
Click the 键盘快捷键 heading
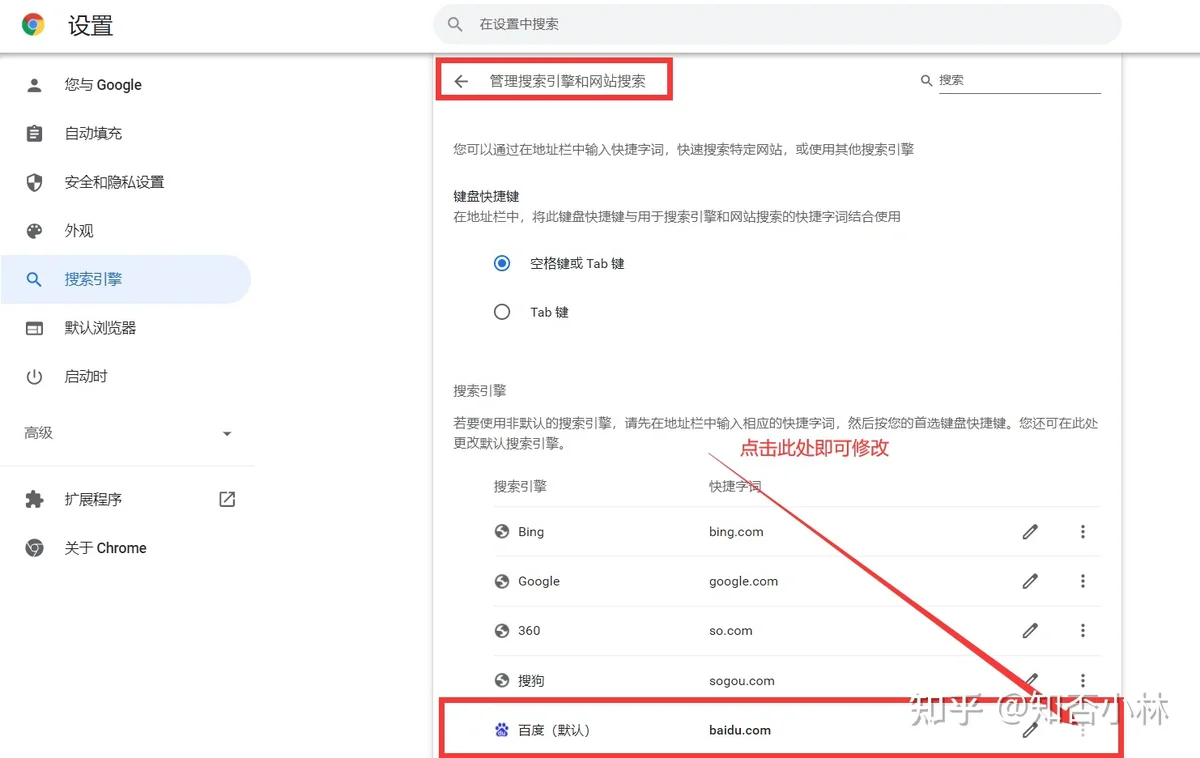pos(486,197)
